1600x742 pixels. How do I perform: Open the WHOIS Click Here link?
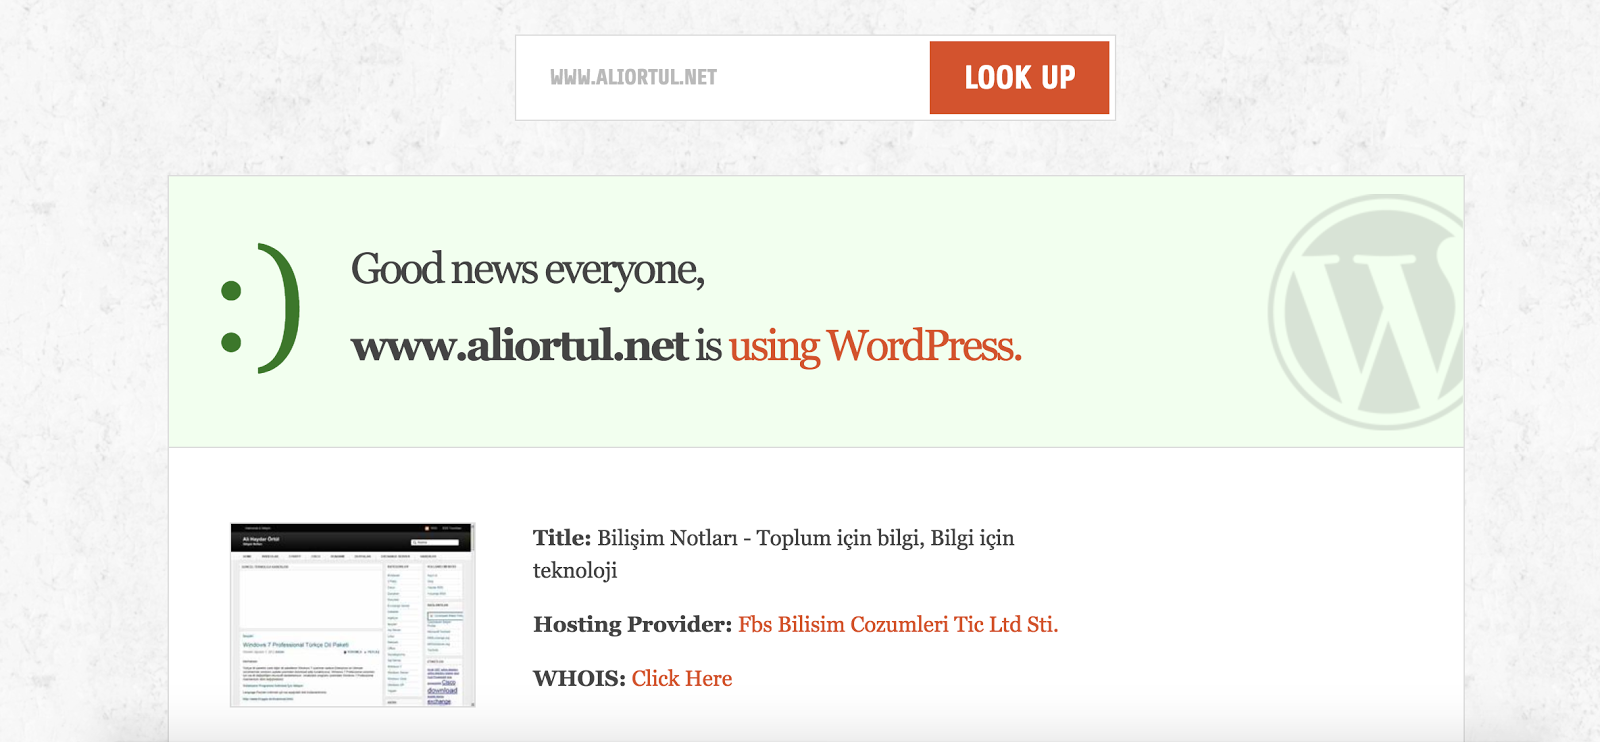click(682, 679)
